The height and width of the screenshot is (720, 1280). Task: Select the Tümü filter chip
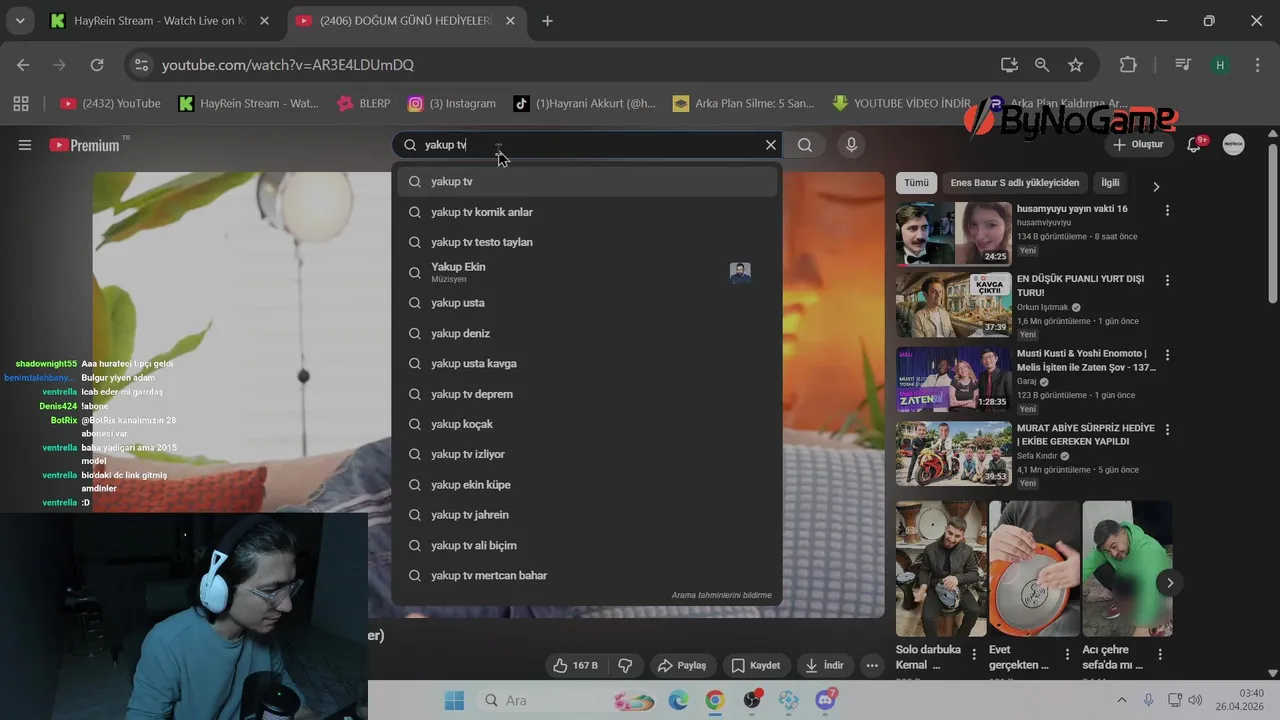(916, 183)
